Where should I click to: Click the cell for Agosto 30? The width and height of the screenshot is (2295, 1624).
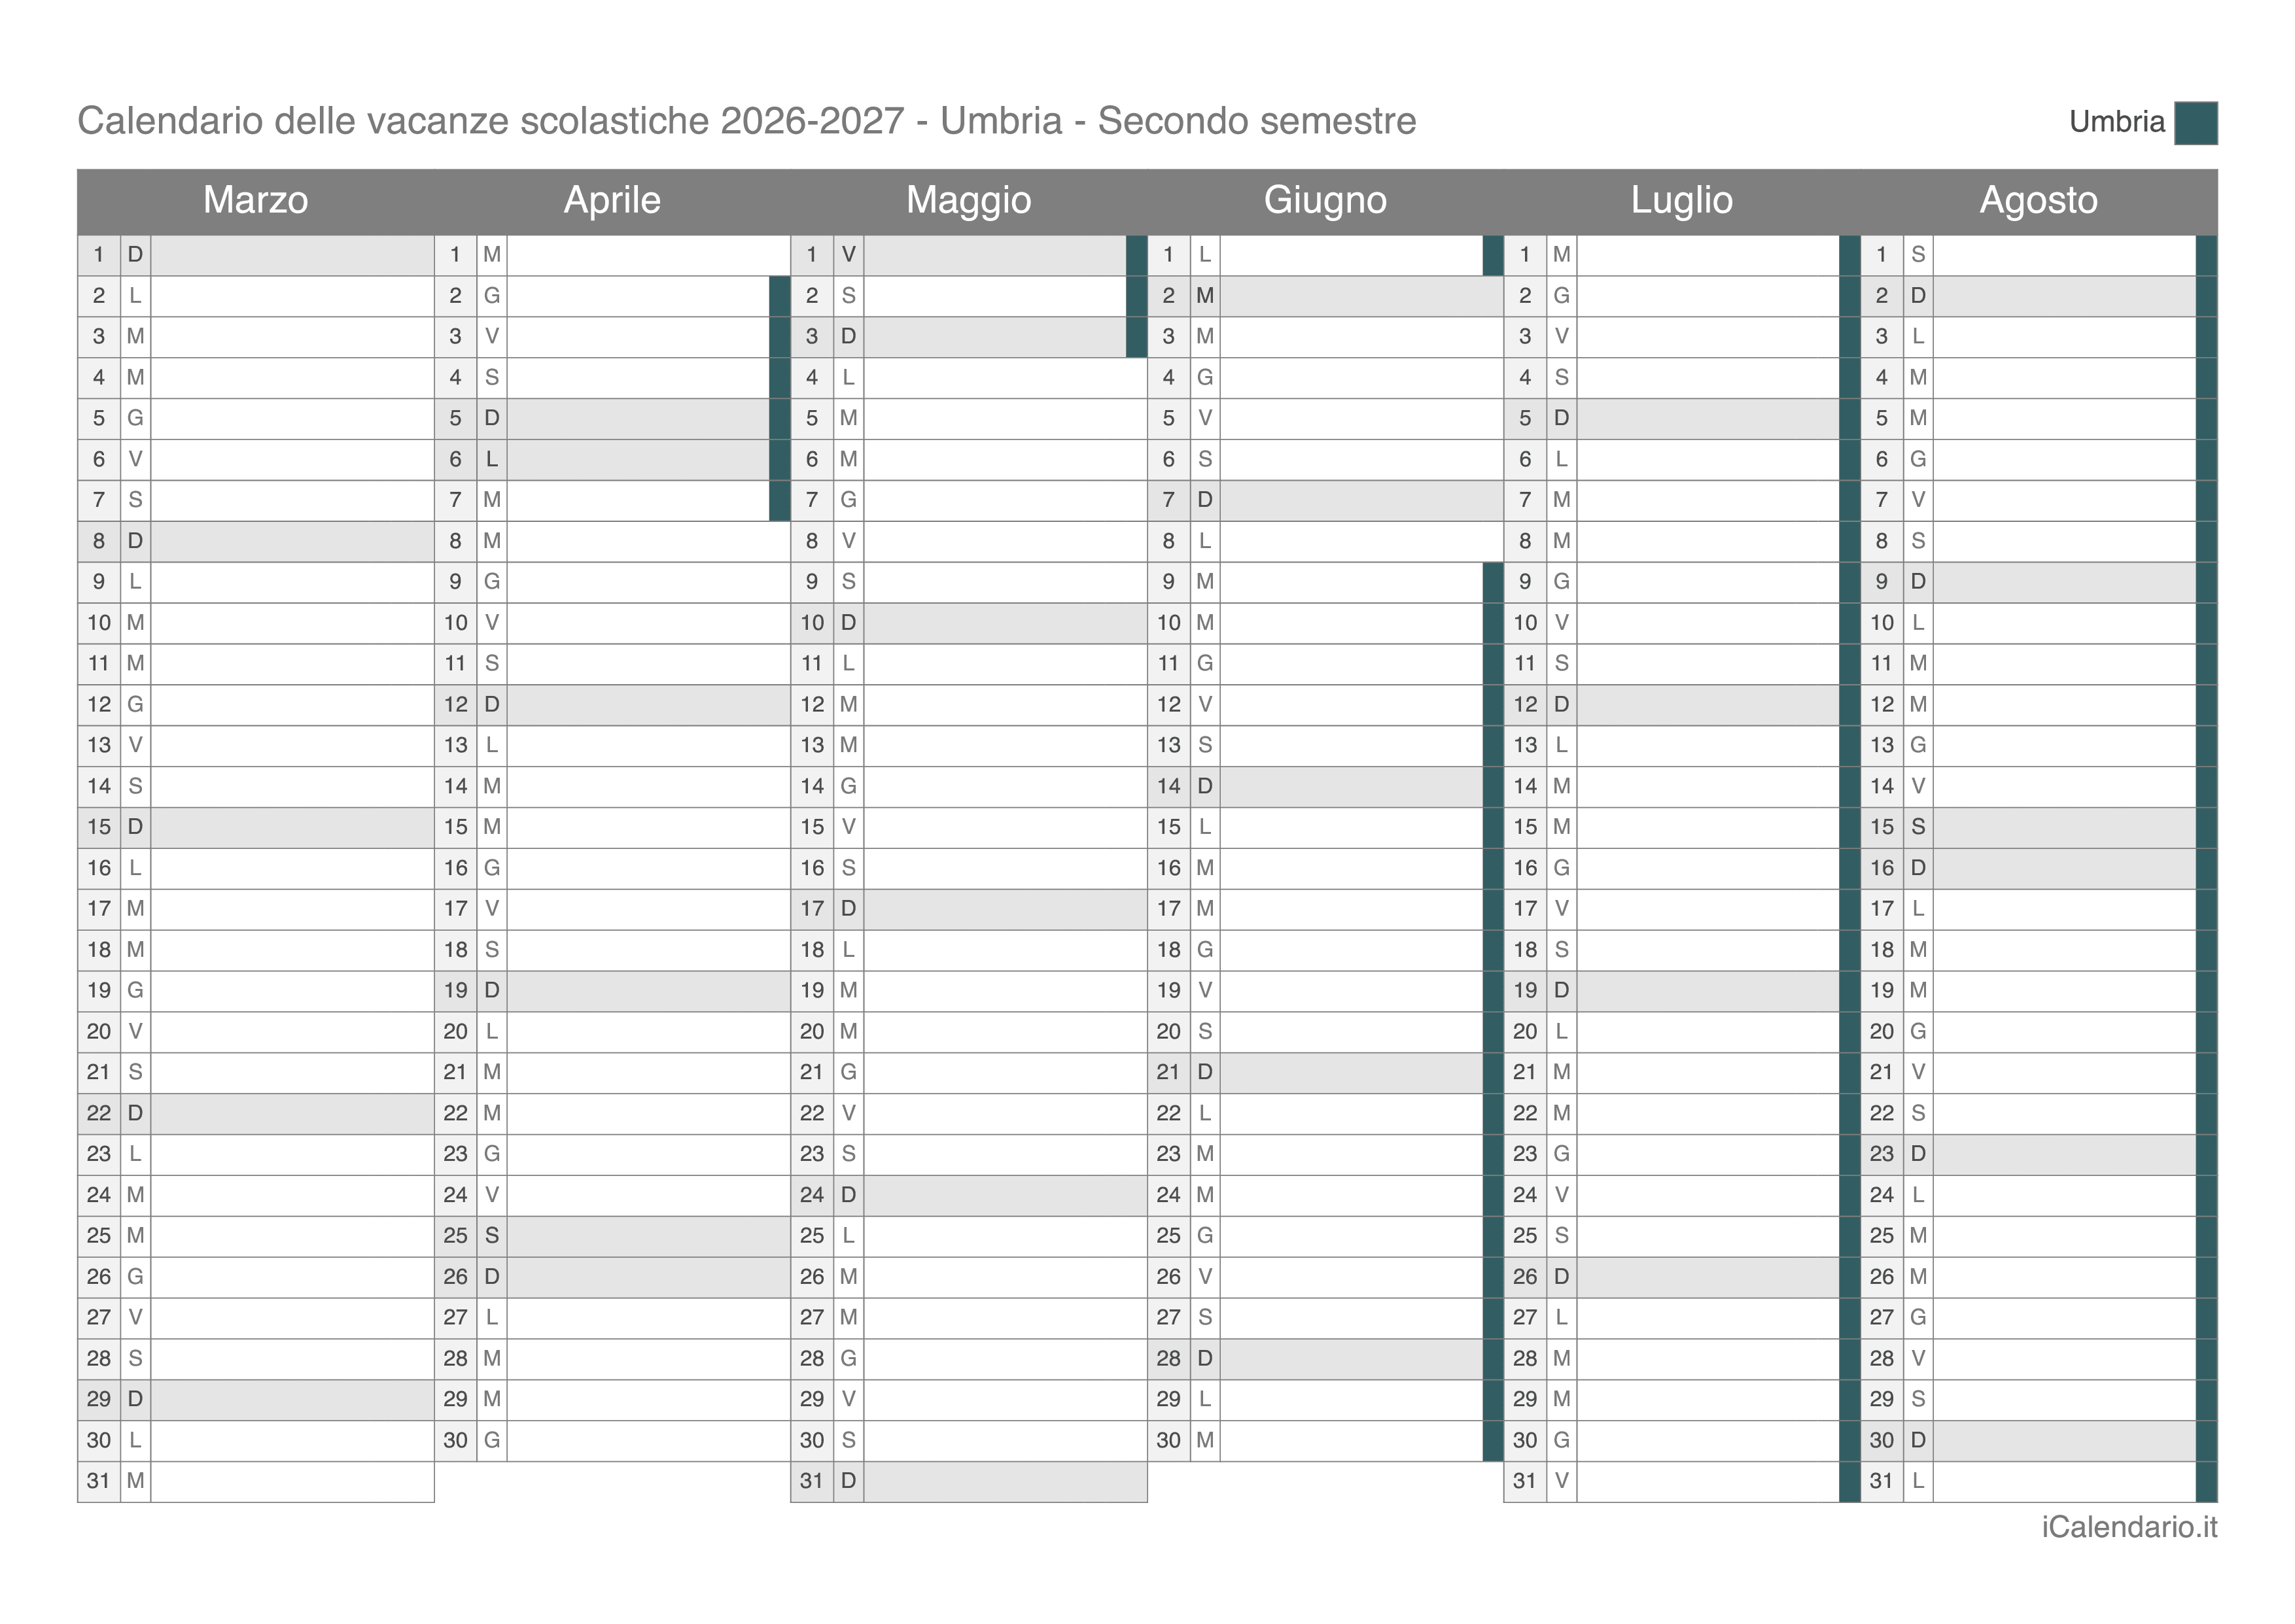click(2065, 1440)
